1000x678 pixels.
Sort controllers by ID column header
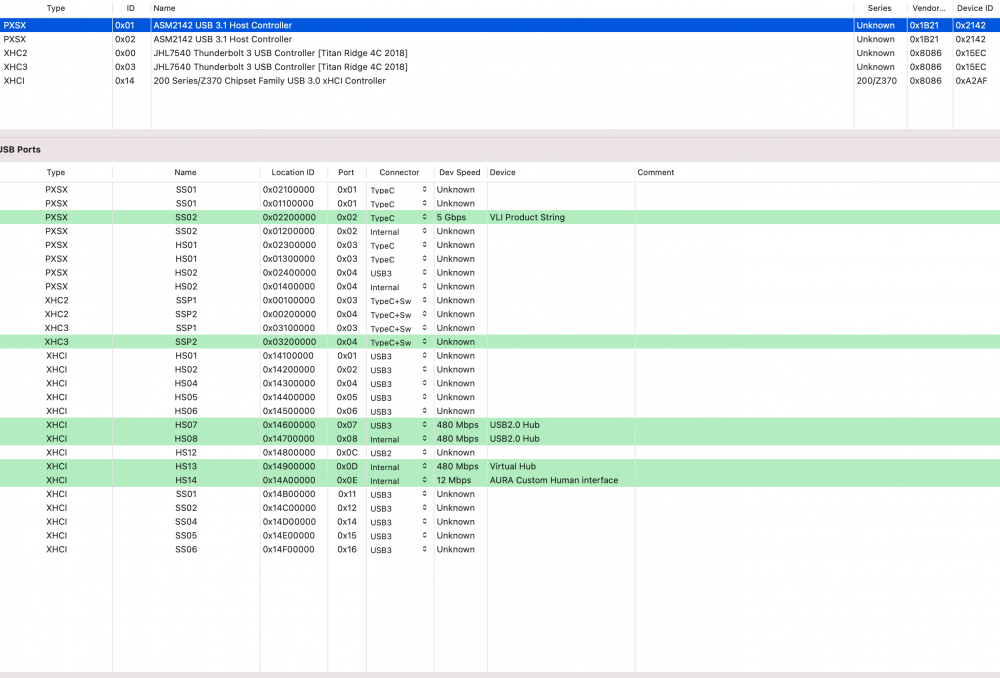[131, 8]
